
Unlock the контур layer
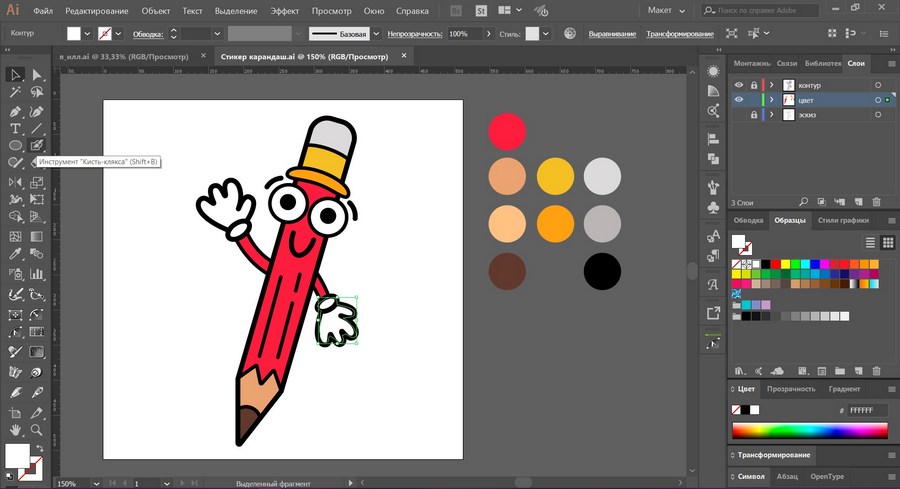[754, 85]
